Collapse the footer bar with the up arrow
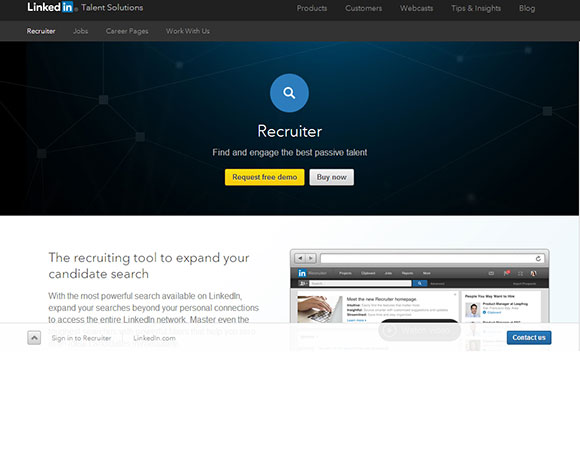The height and width of the screenshot is (470, 580). point(34,338)
